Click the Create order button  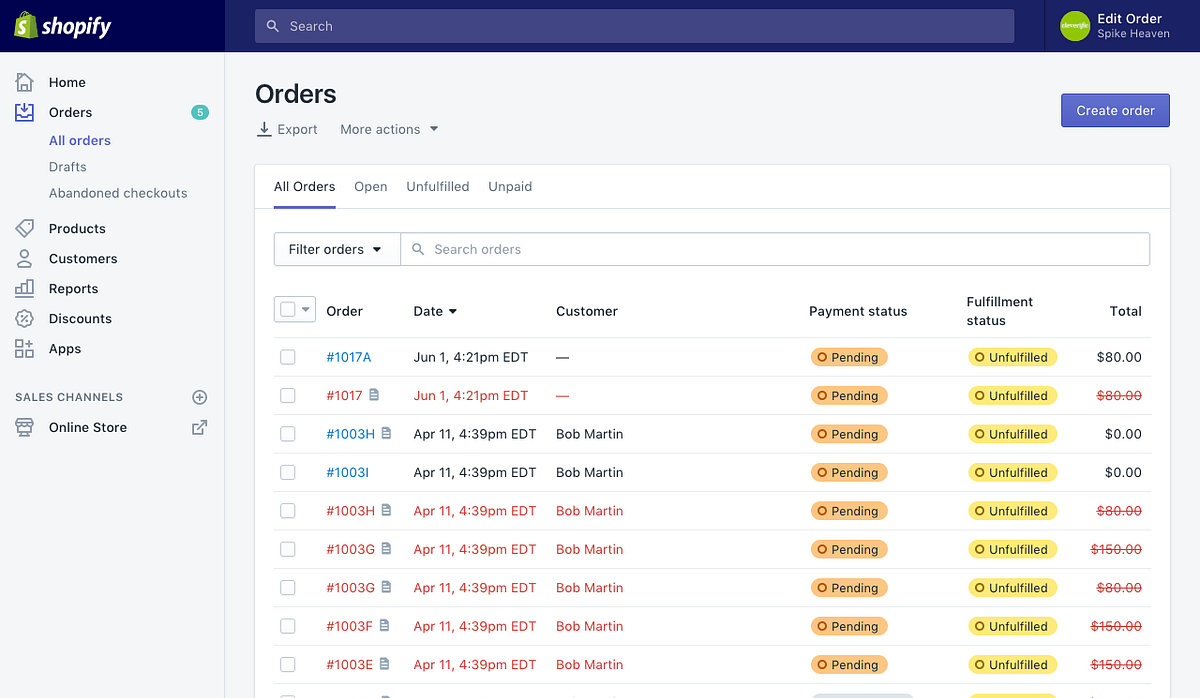1115,110
